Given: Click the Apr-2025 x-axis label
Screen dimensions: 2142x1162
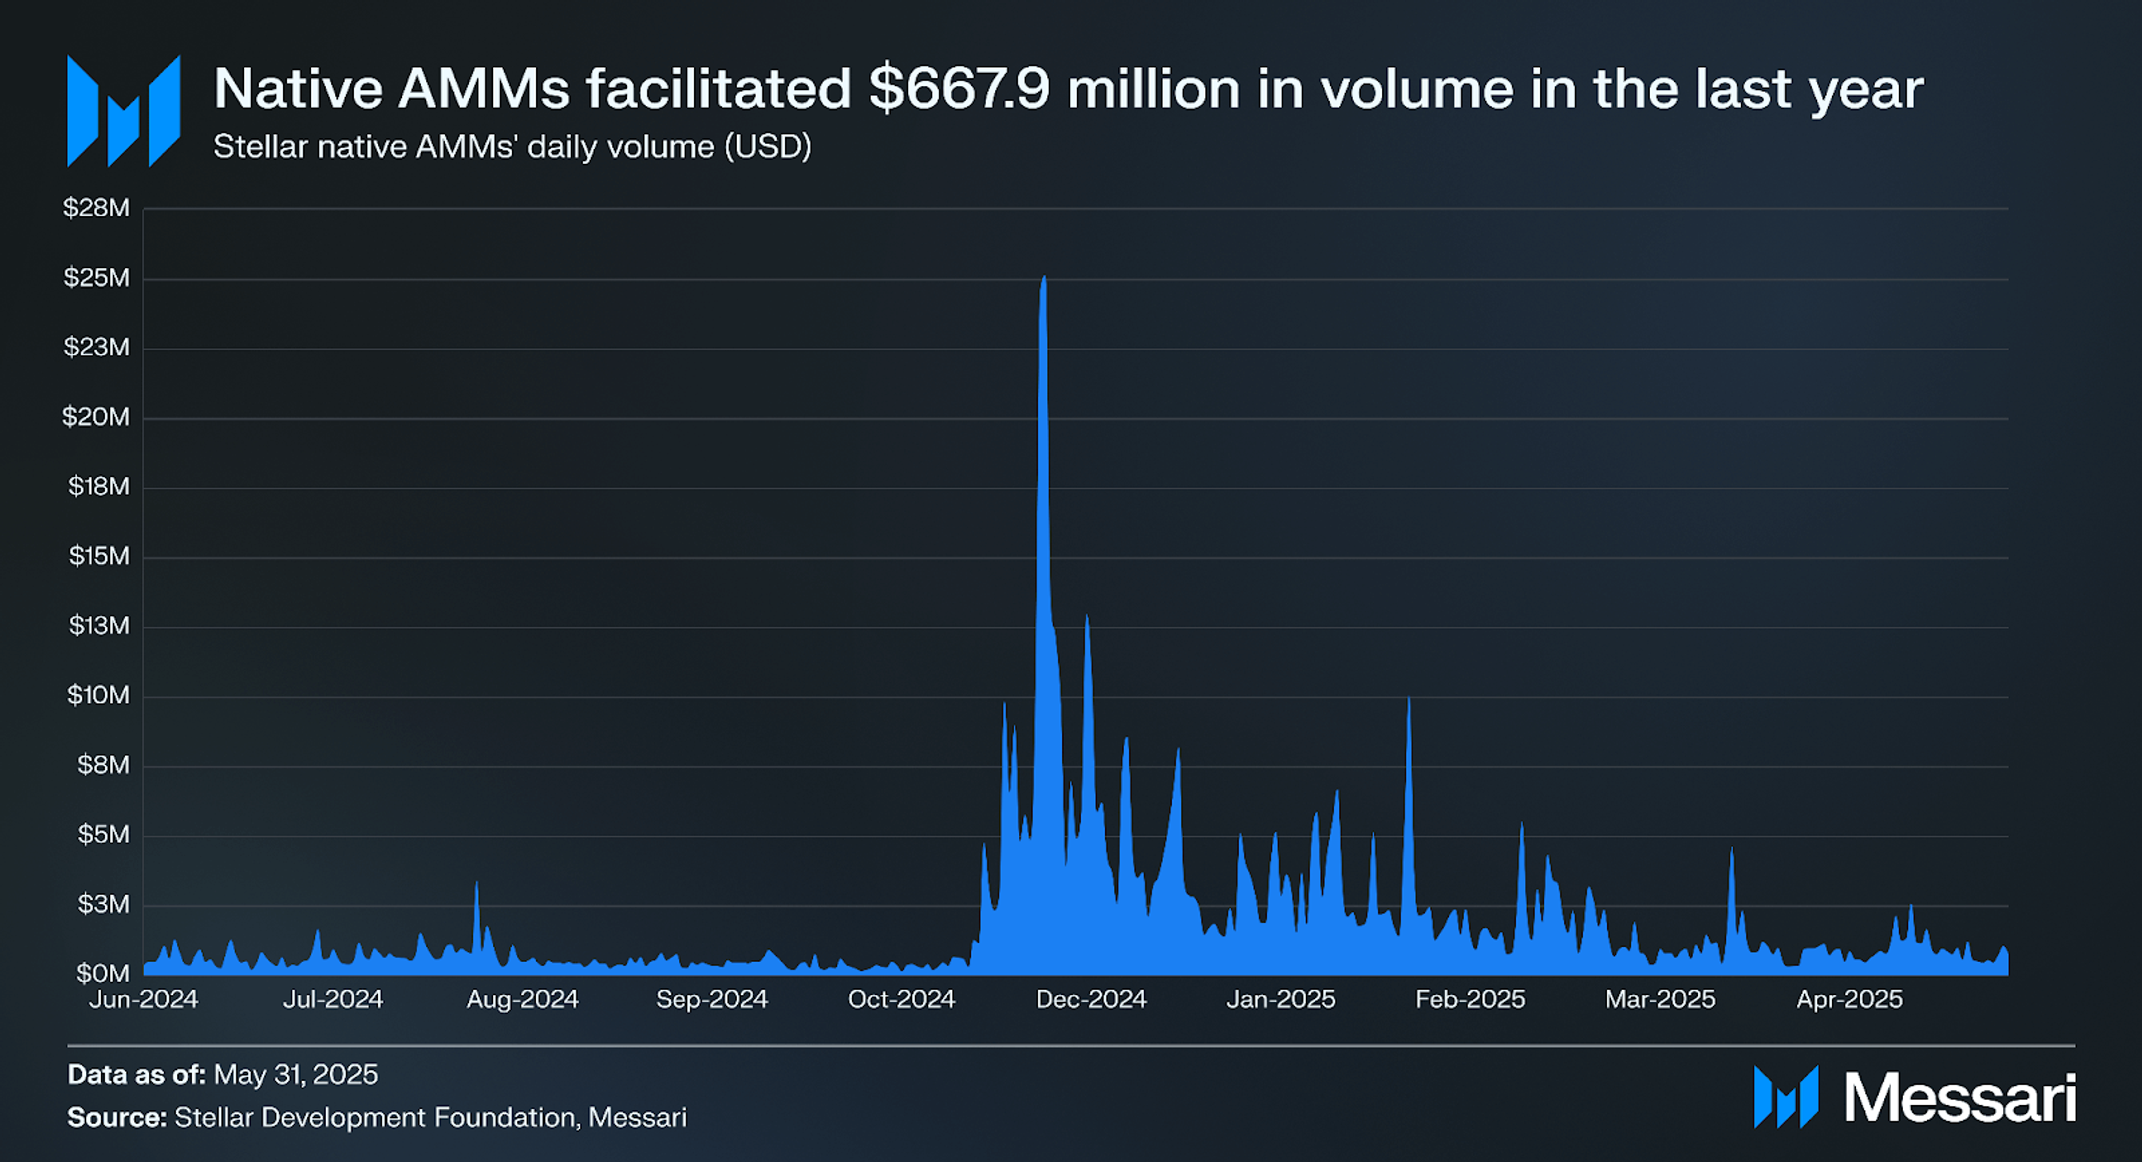Looking at the screenshot, I should pyautogui.click(x=1849, y=999).
